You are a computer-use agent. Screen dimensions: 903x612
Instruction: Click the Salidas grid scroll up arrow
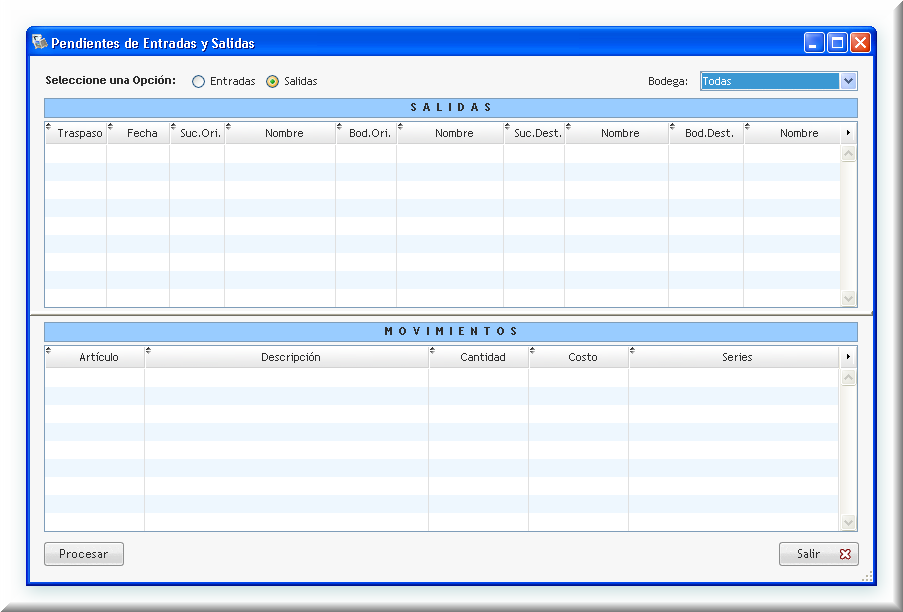pos(848,154)
